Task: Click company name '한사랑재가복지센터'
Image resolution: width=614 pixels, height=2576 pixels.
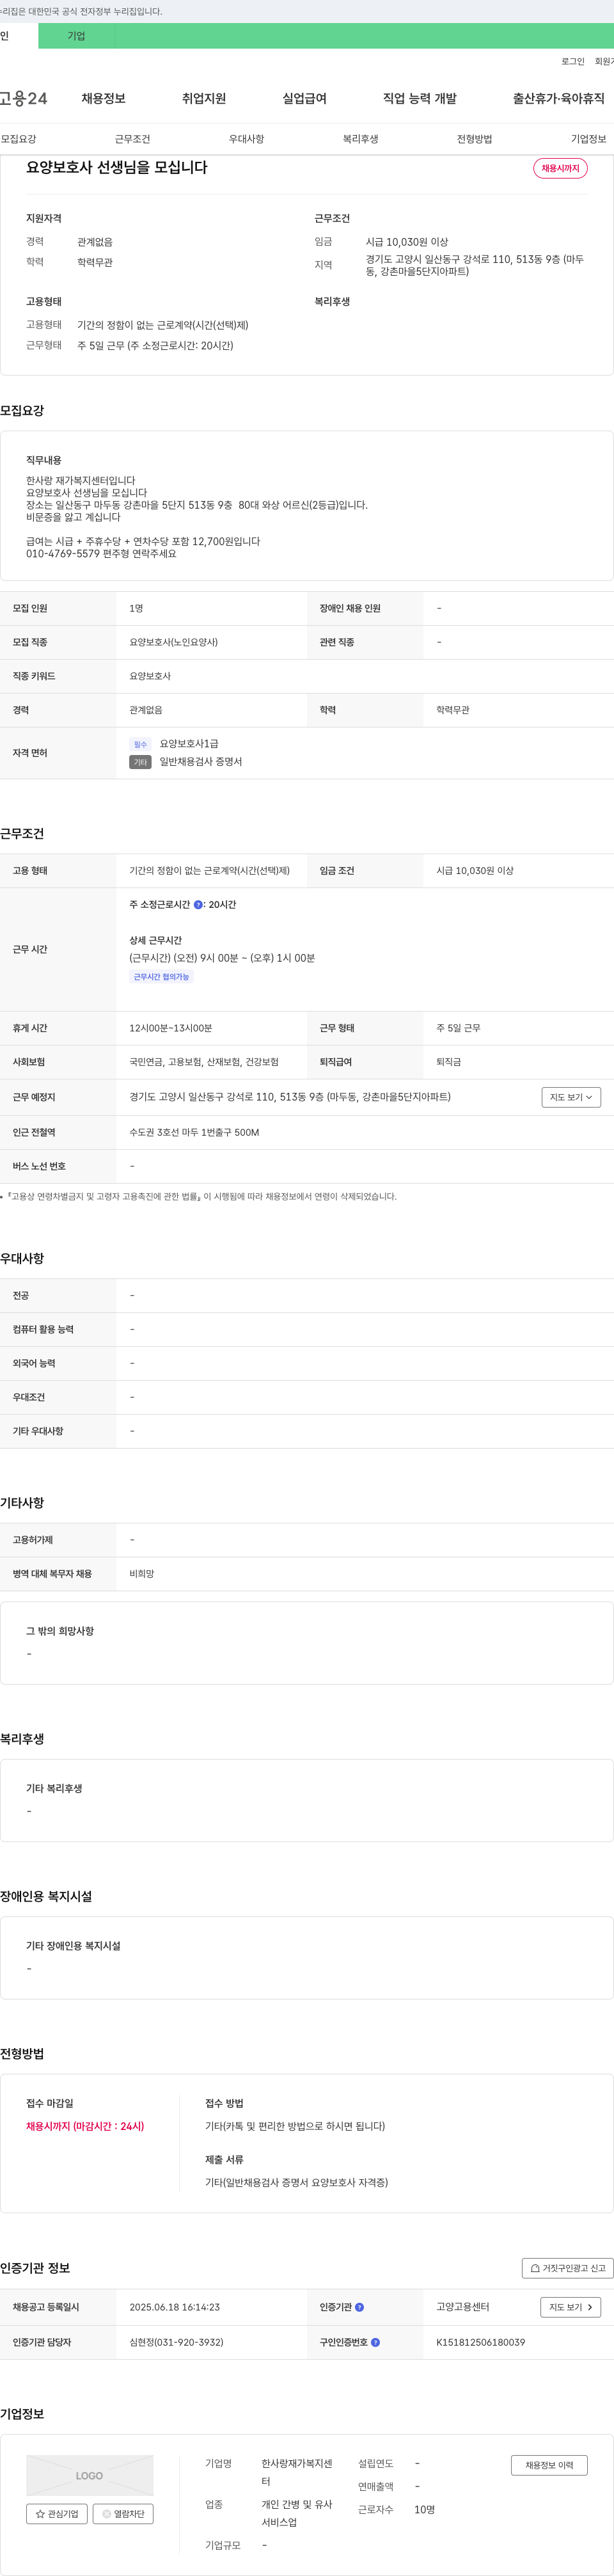Action: tap(296, 2472)
